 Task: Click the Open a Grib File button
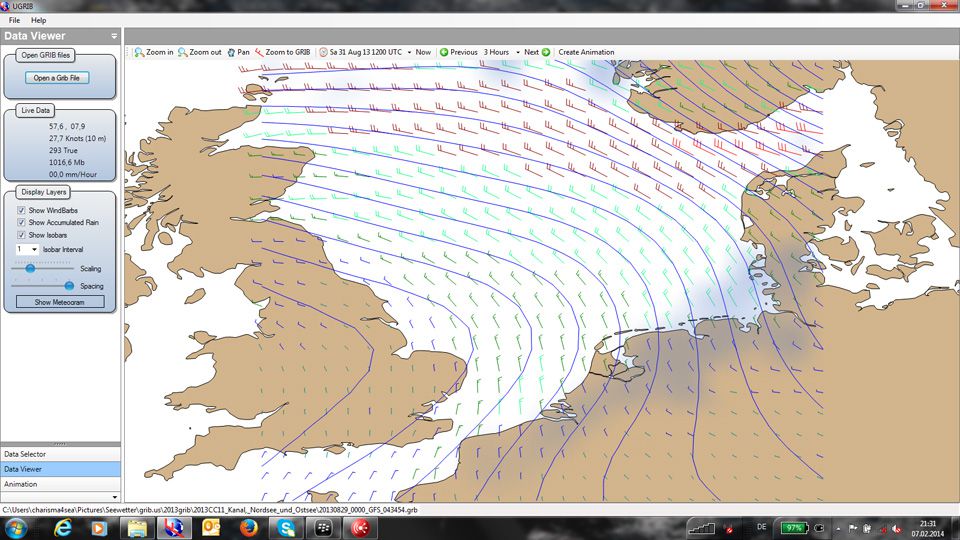57,78
